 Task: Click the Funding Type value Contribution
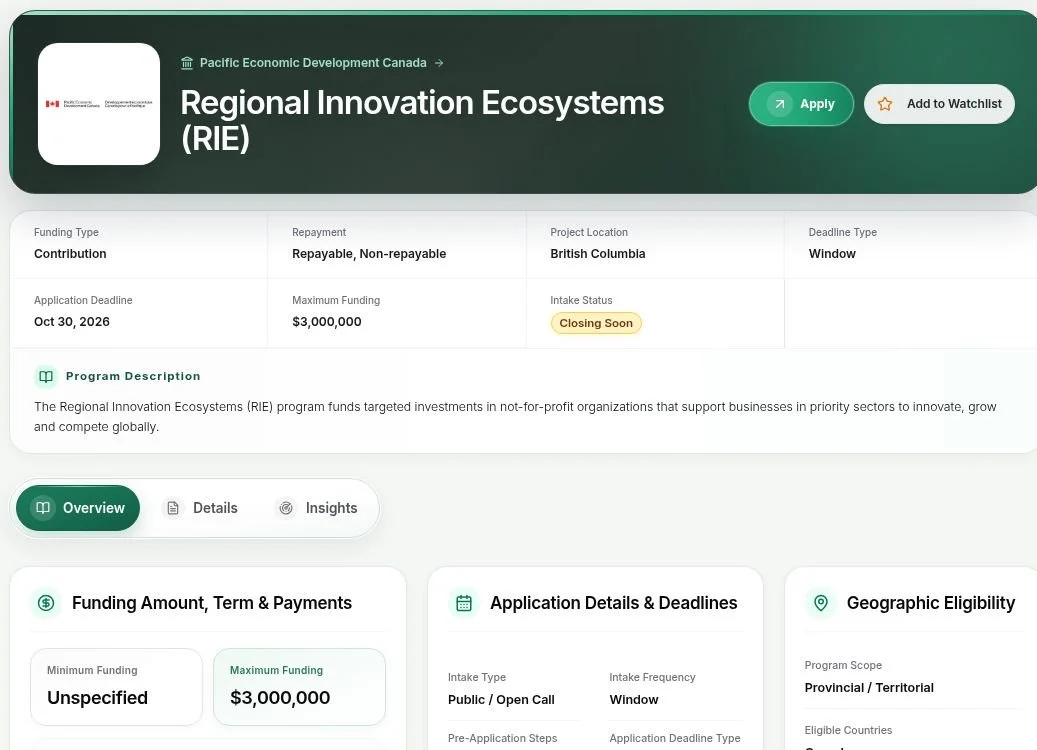coord(70,254)
